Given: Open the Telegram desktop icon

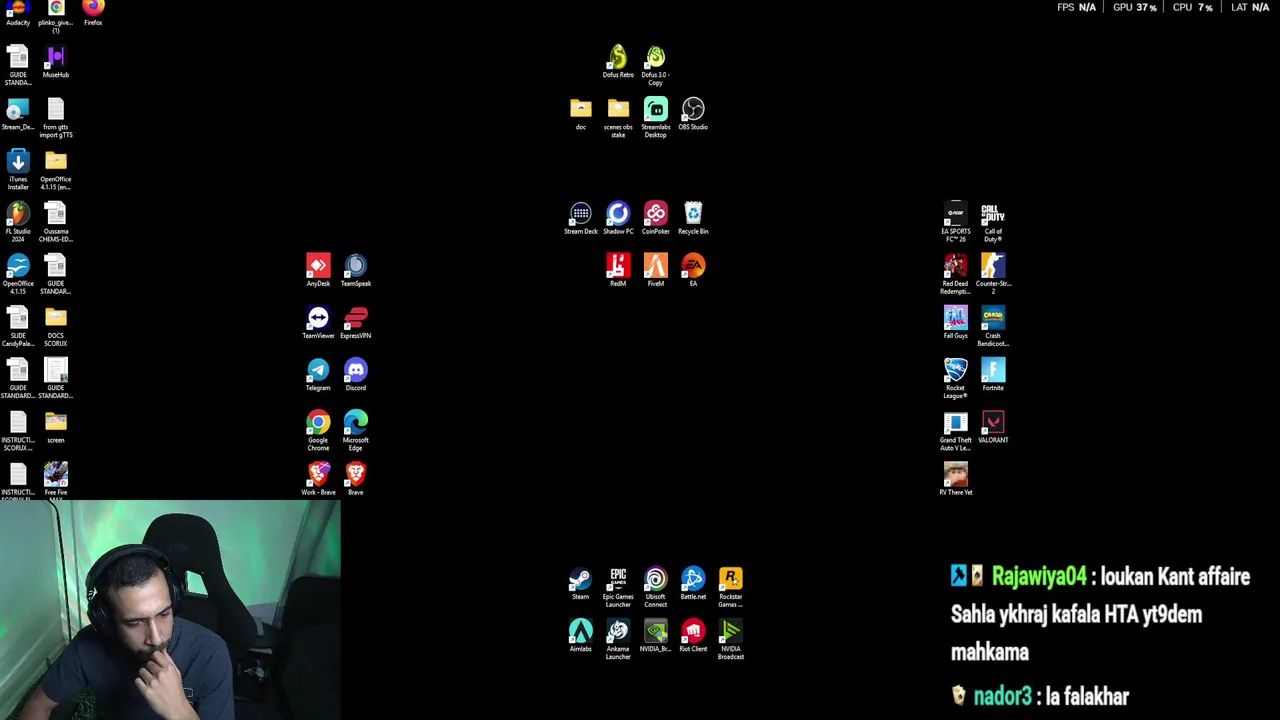Looking at the screenshot, I should (x=318, y=375).
